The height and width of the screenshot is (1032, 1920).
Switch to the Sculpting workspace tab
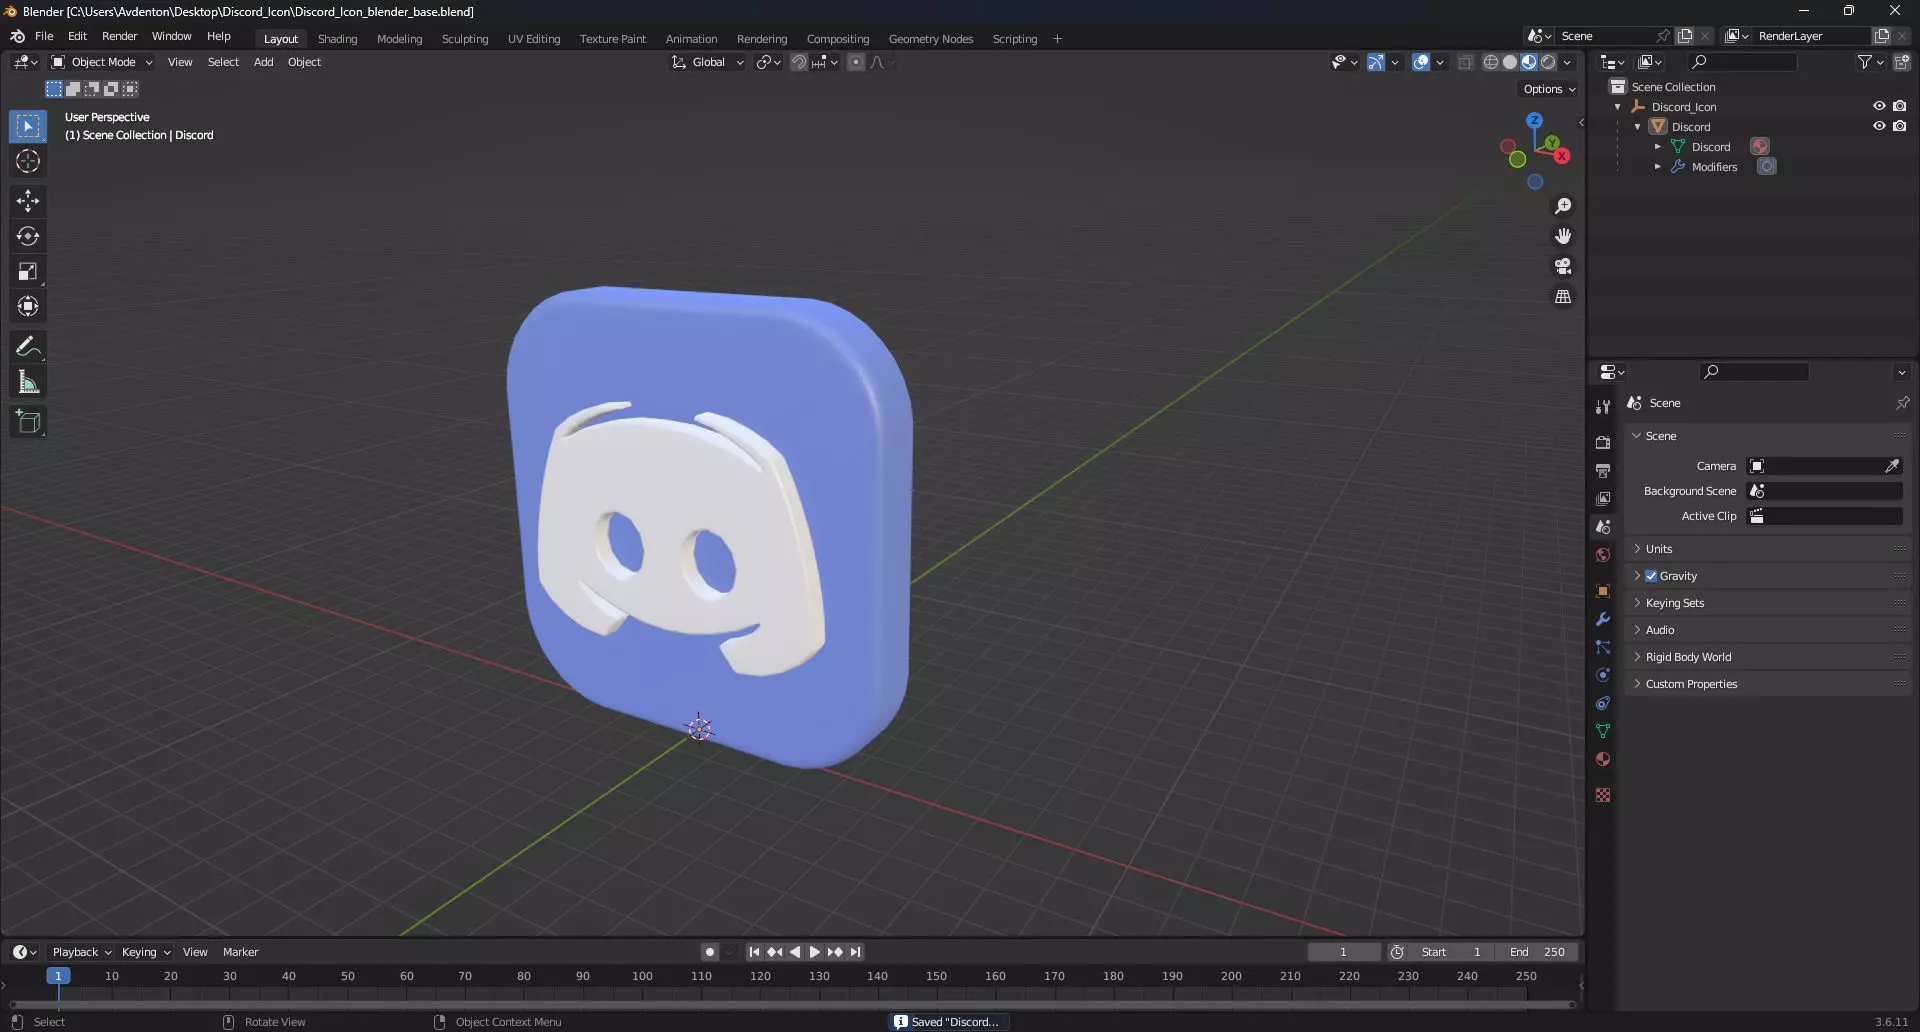(x=465, y=39)
